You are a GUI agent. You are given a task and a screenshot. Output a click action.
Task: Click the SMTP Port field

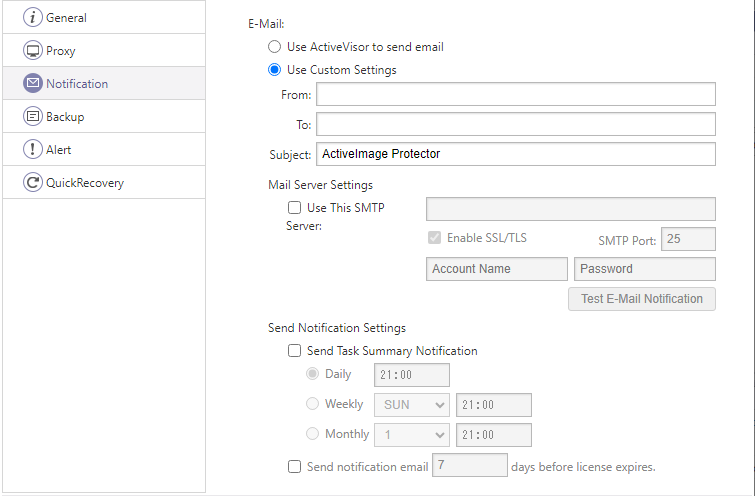[688, 239]
